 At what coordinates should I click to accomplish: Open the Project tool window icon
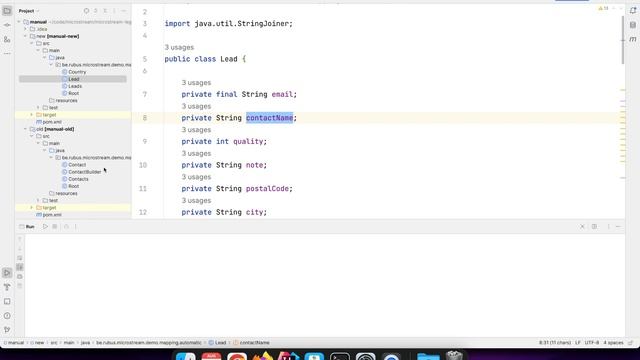point(7,11)
